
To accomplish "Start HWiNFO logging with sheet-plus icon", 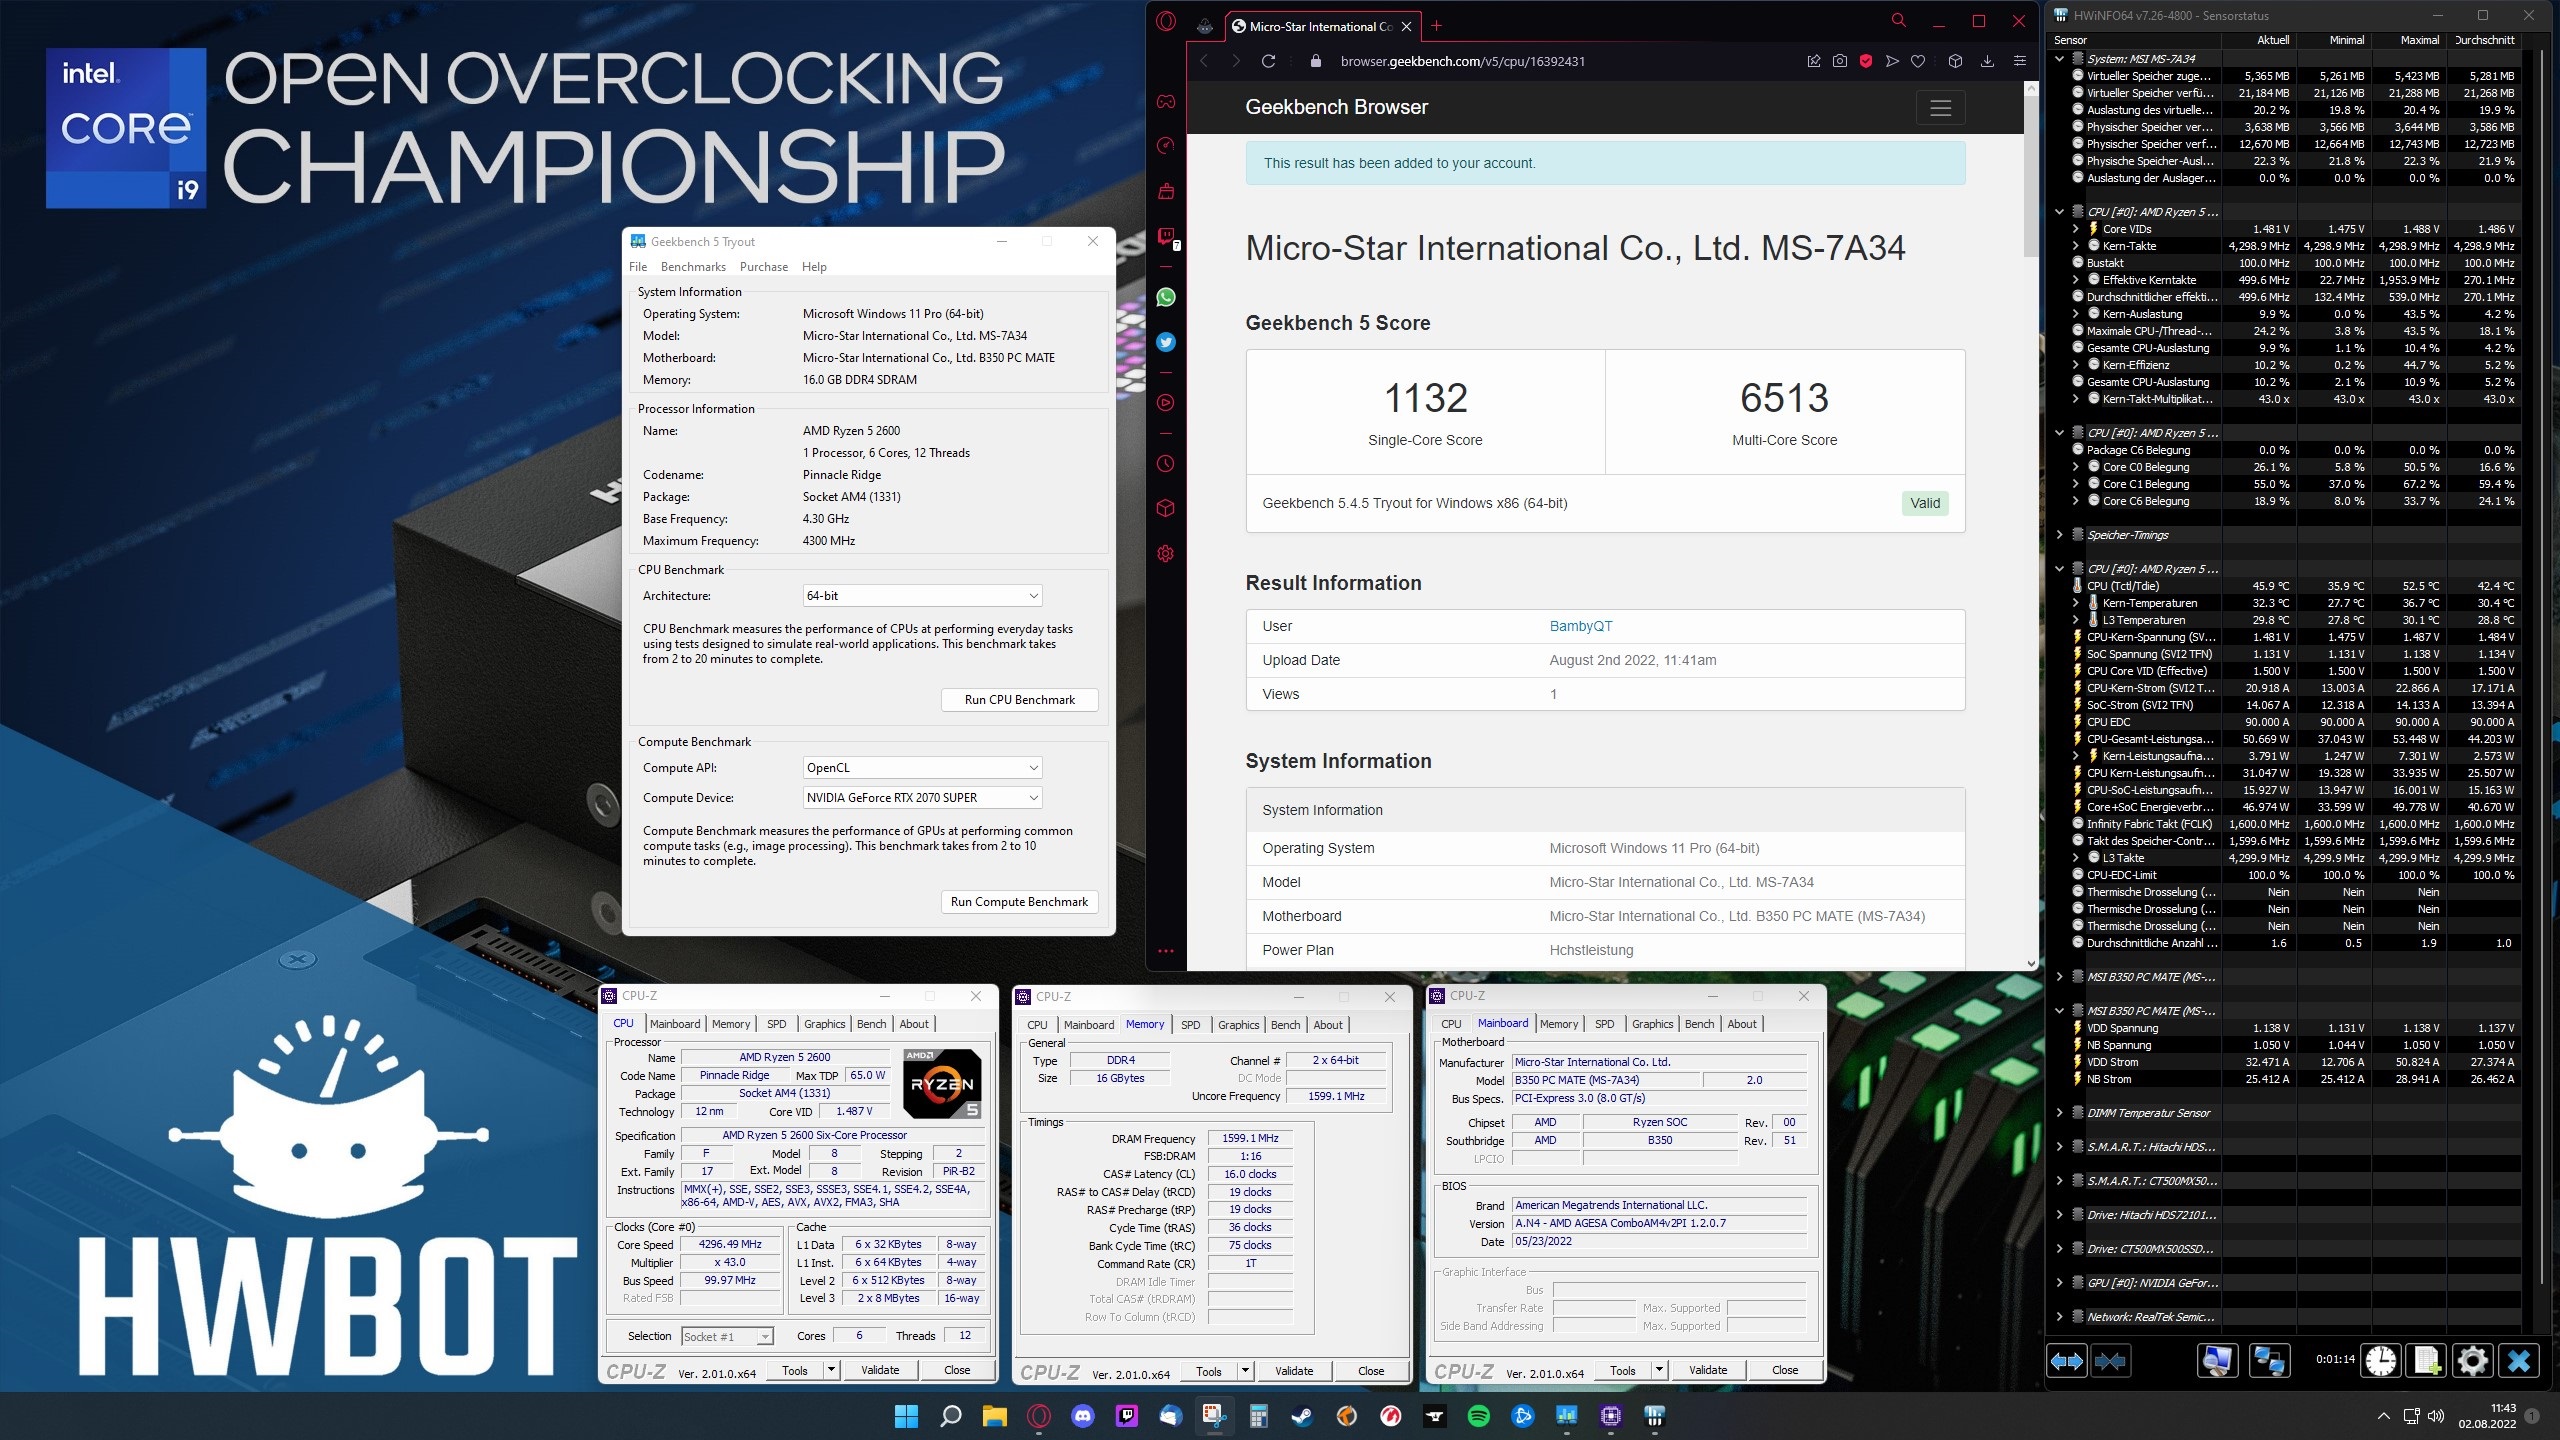I will coord(2427,1361).
